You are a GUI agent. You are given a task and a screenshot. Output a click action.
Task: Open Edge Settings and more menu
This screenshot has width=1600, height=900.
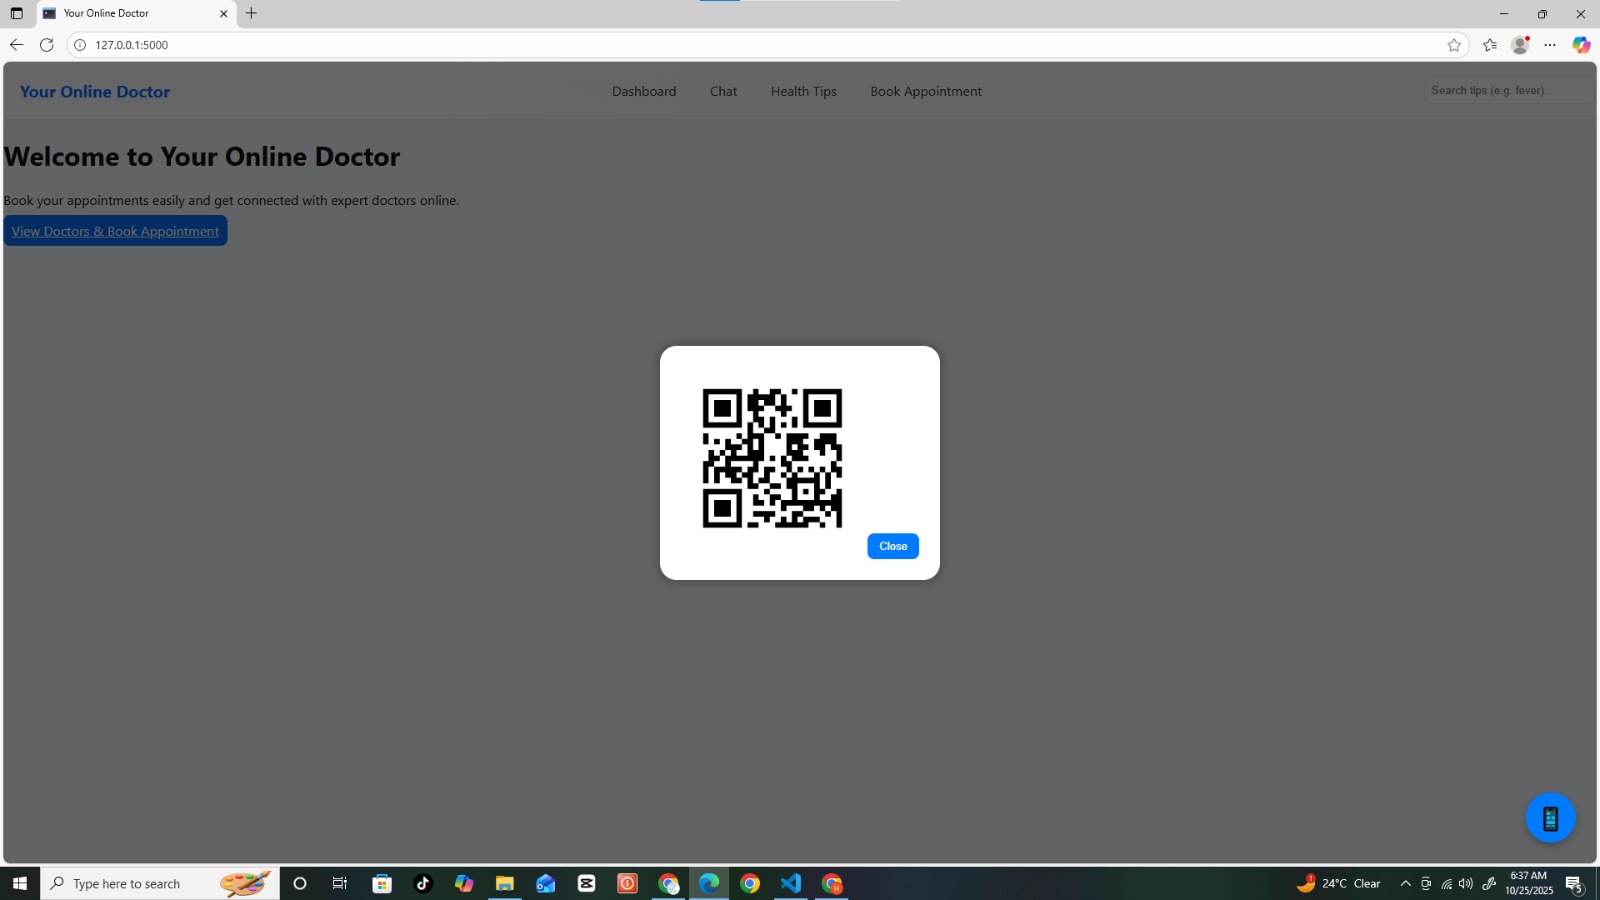point(1550,45)
